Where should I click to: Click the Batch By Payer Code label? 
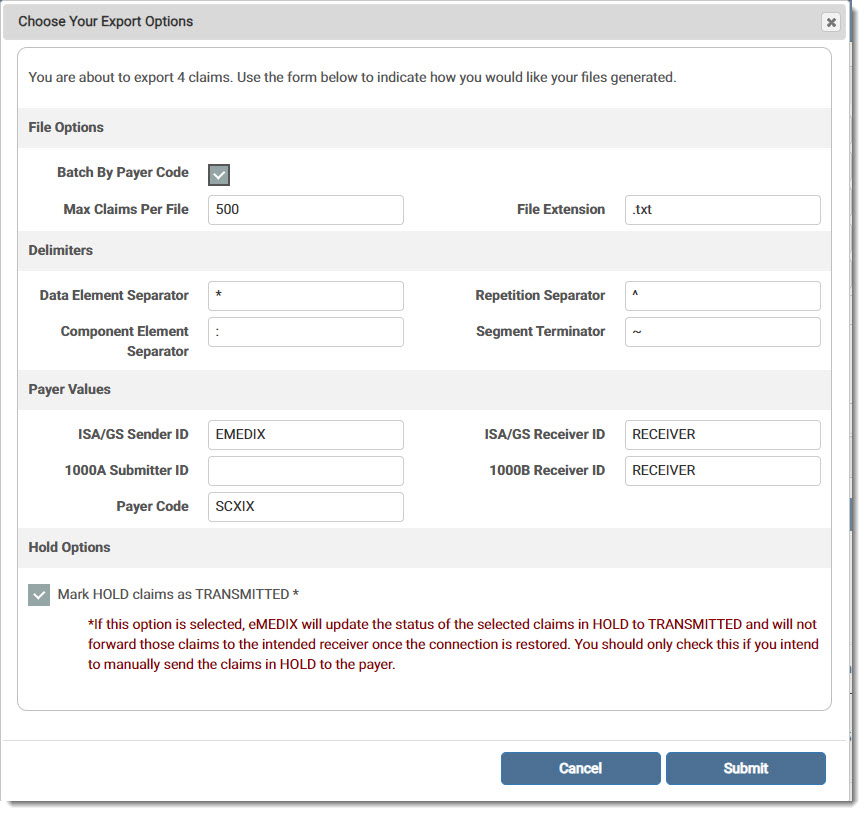tap(123, 173)
